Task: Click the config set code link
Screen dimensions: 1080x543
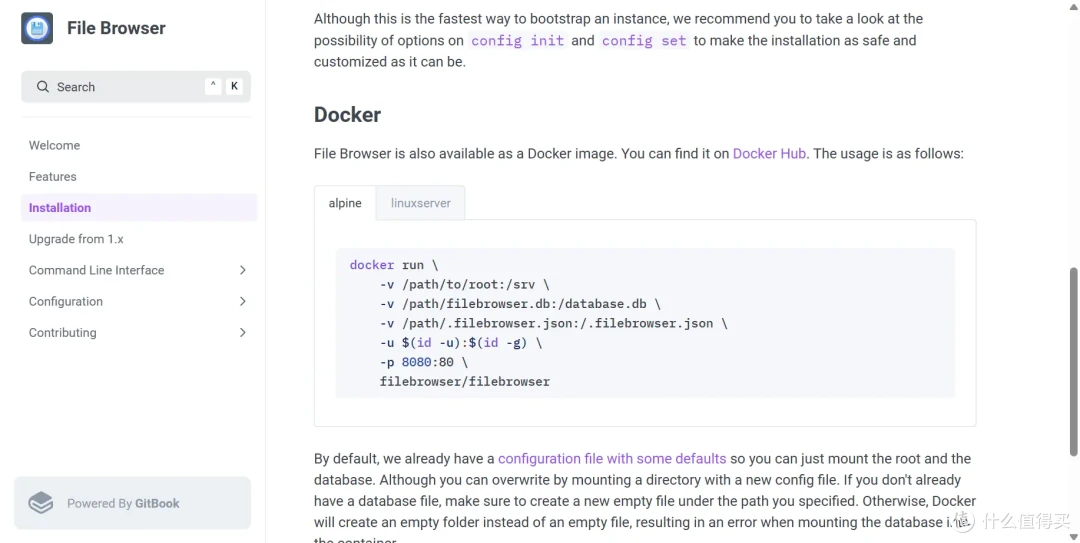Action: (x=644, y=41)
